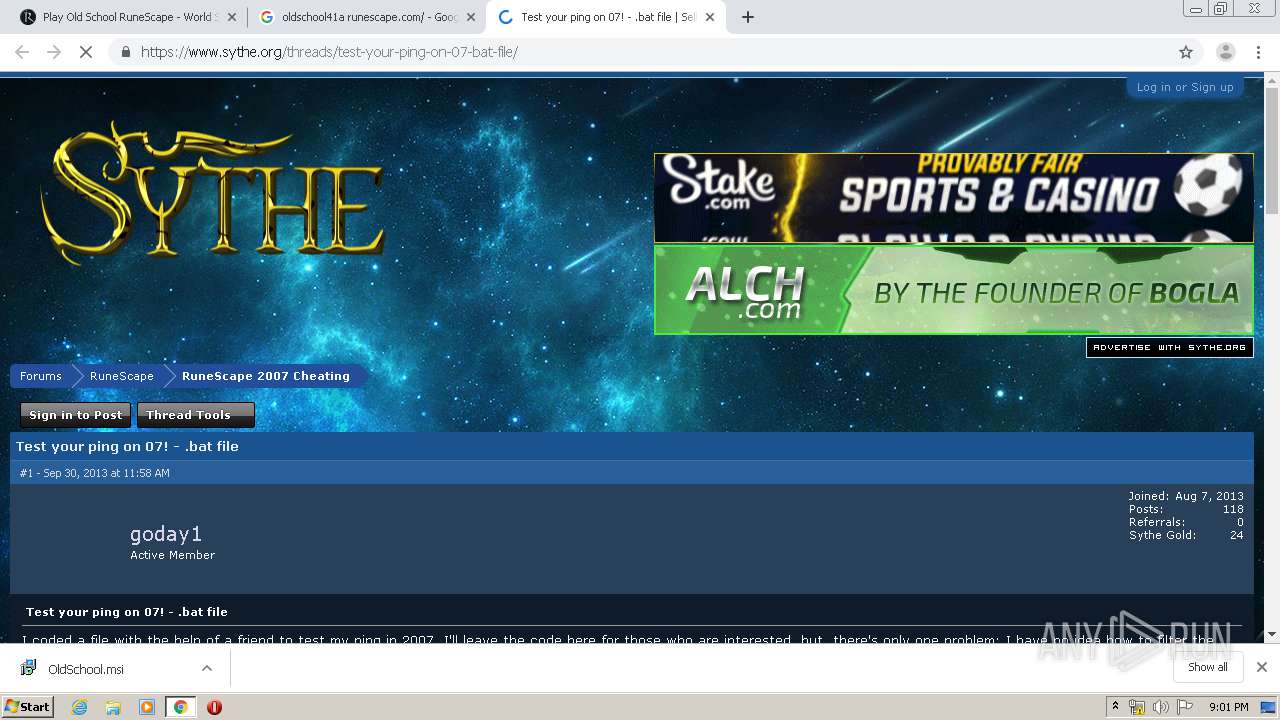Show hidden system tray icons
The image size is (1280, 720).
tap(1116, 707)
